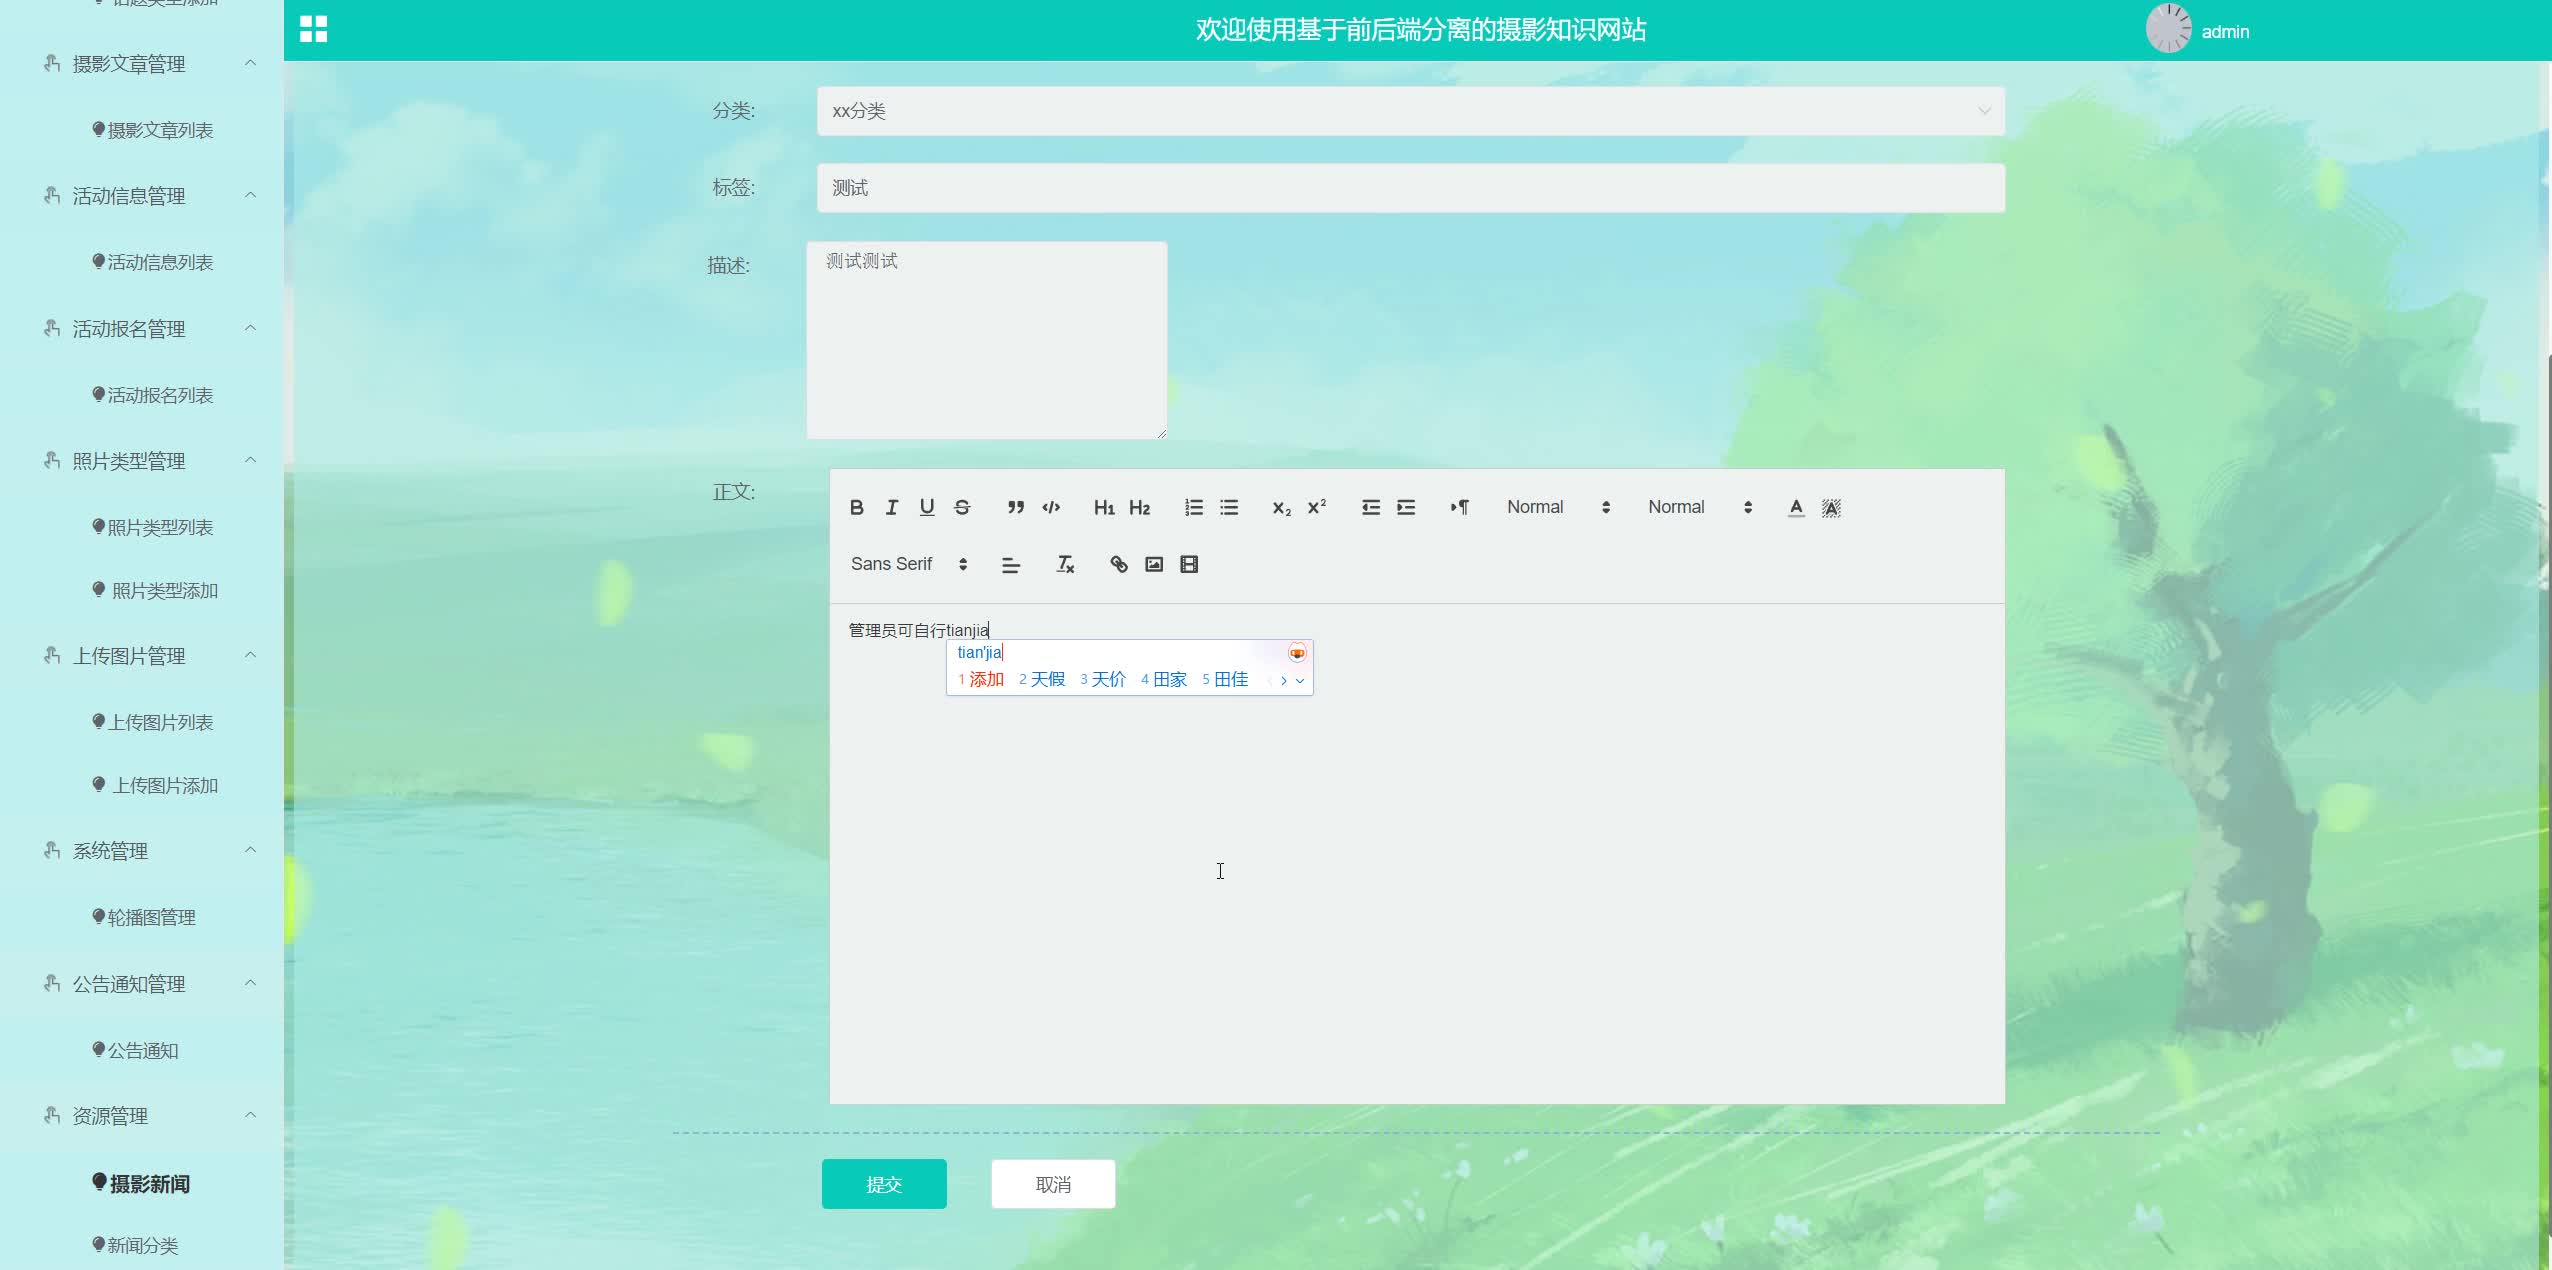Apply italic formatting in editor toolbar
The image size is (2552, 1270).
[892, 508]
